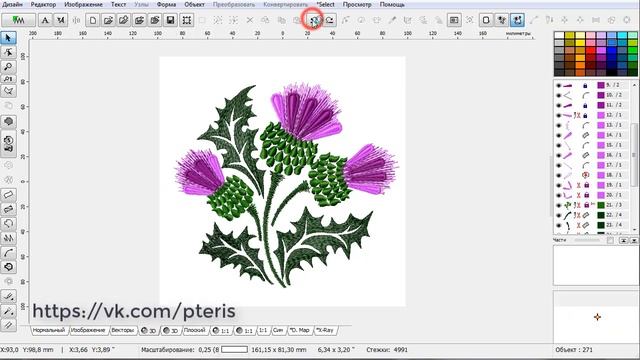Viewport: 640px width, 360px height.
Task: Open the Форма menu
Action: point(167,4)
